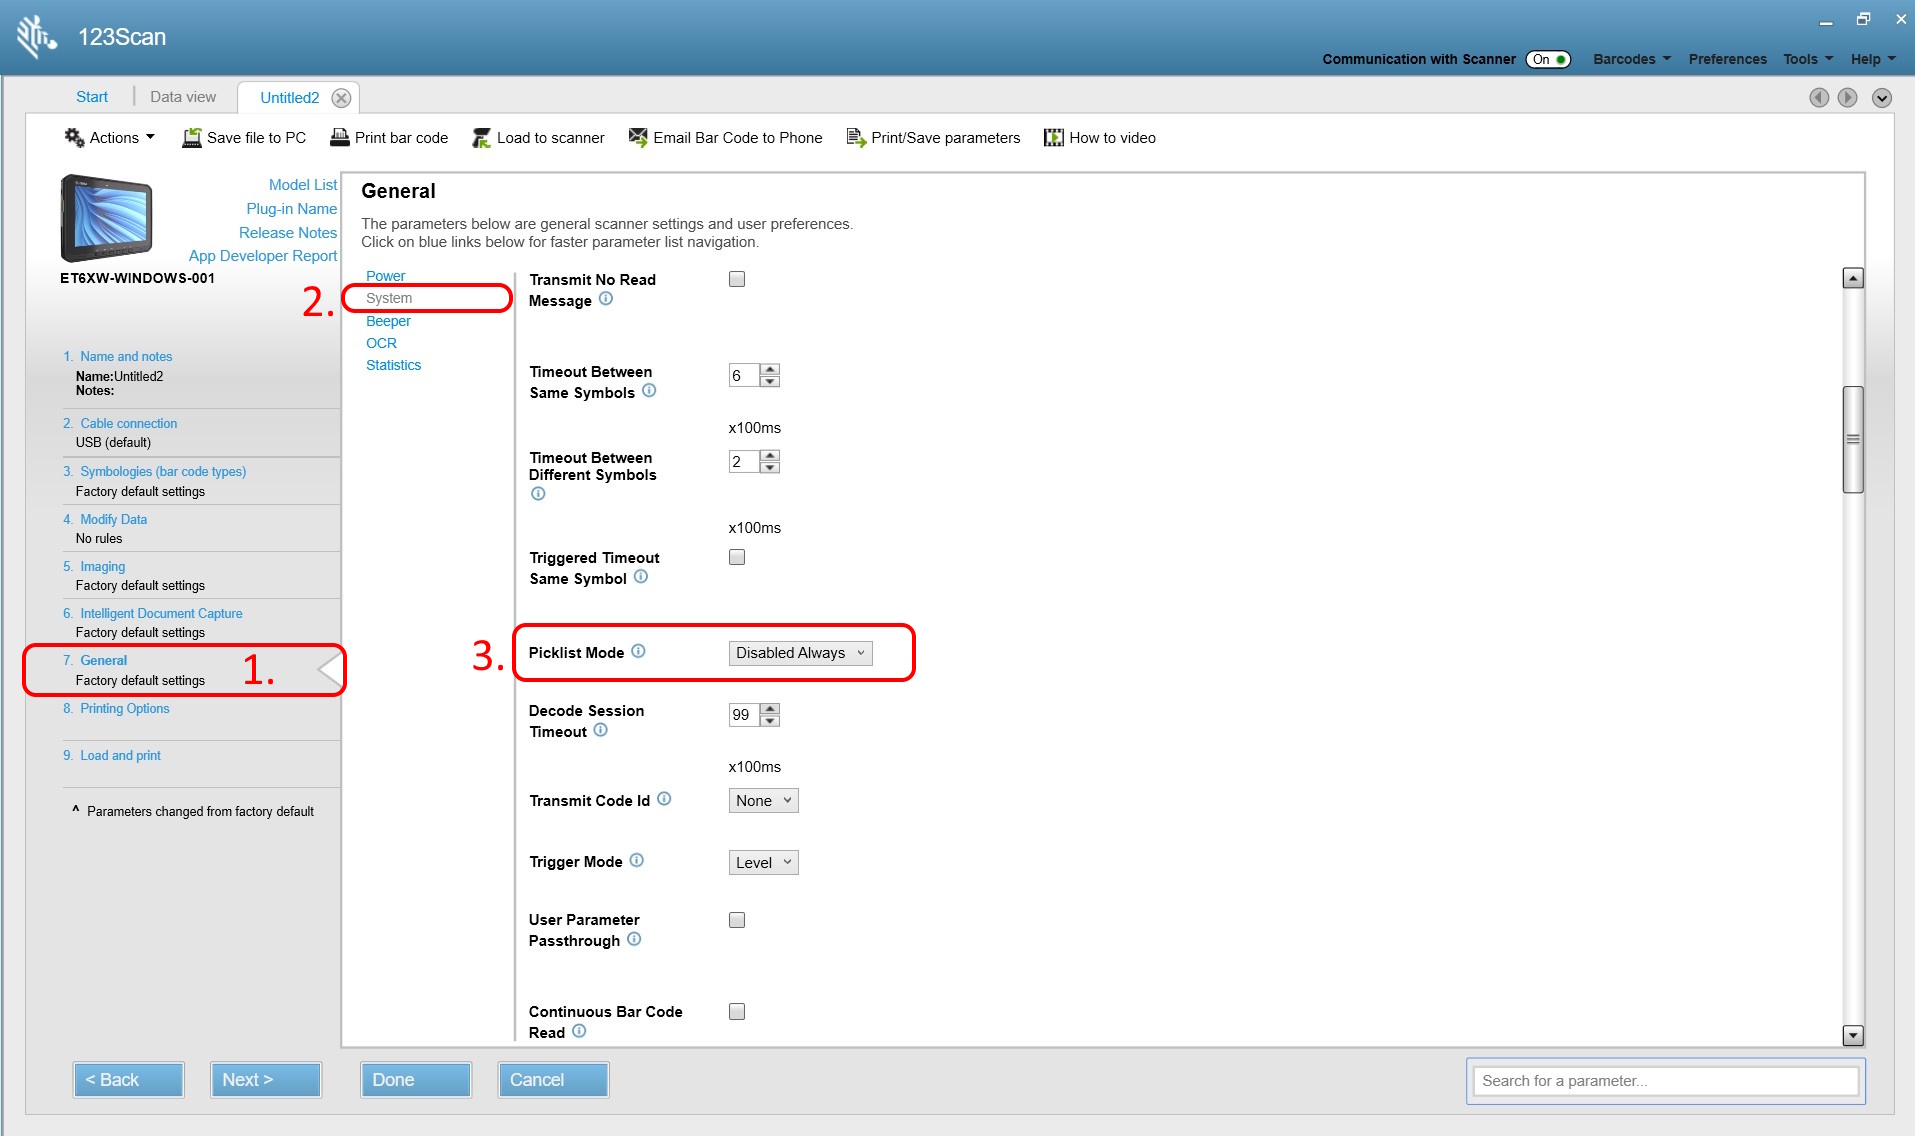This screenshot has height=1136, width=1915.
Task: Open the tab list down-arrow button
Action: (x=1882, y=97)
